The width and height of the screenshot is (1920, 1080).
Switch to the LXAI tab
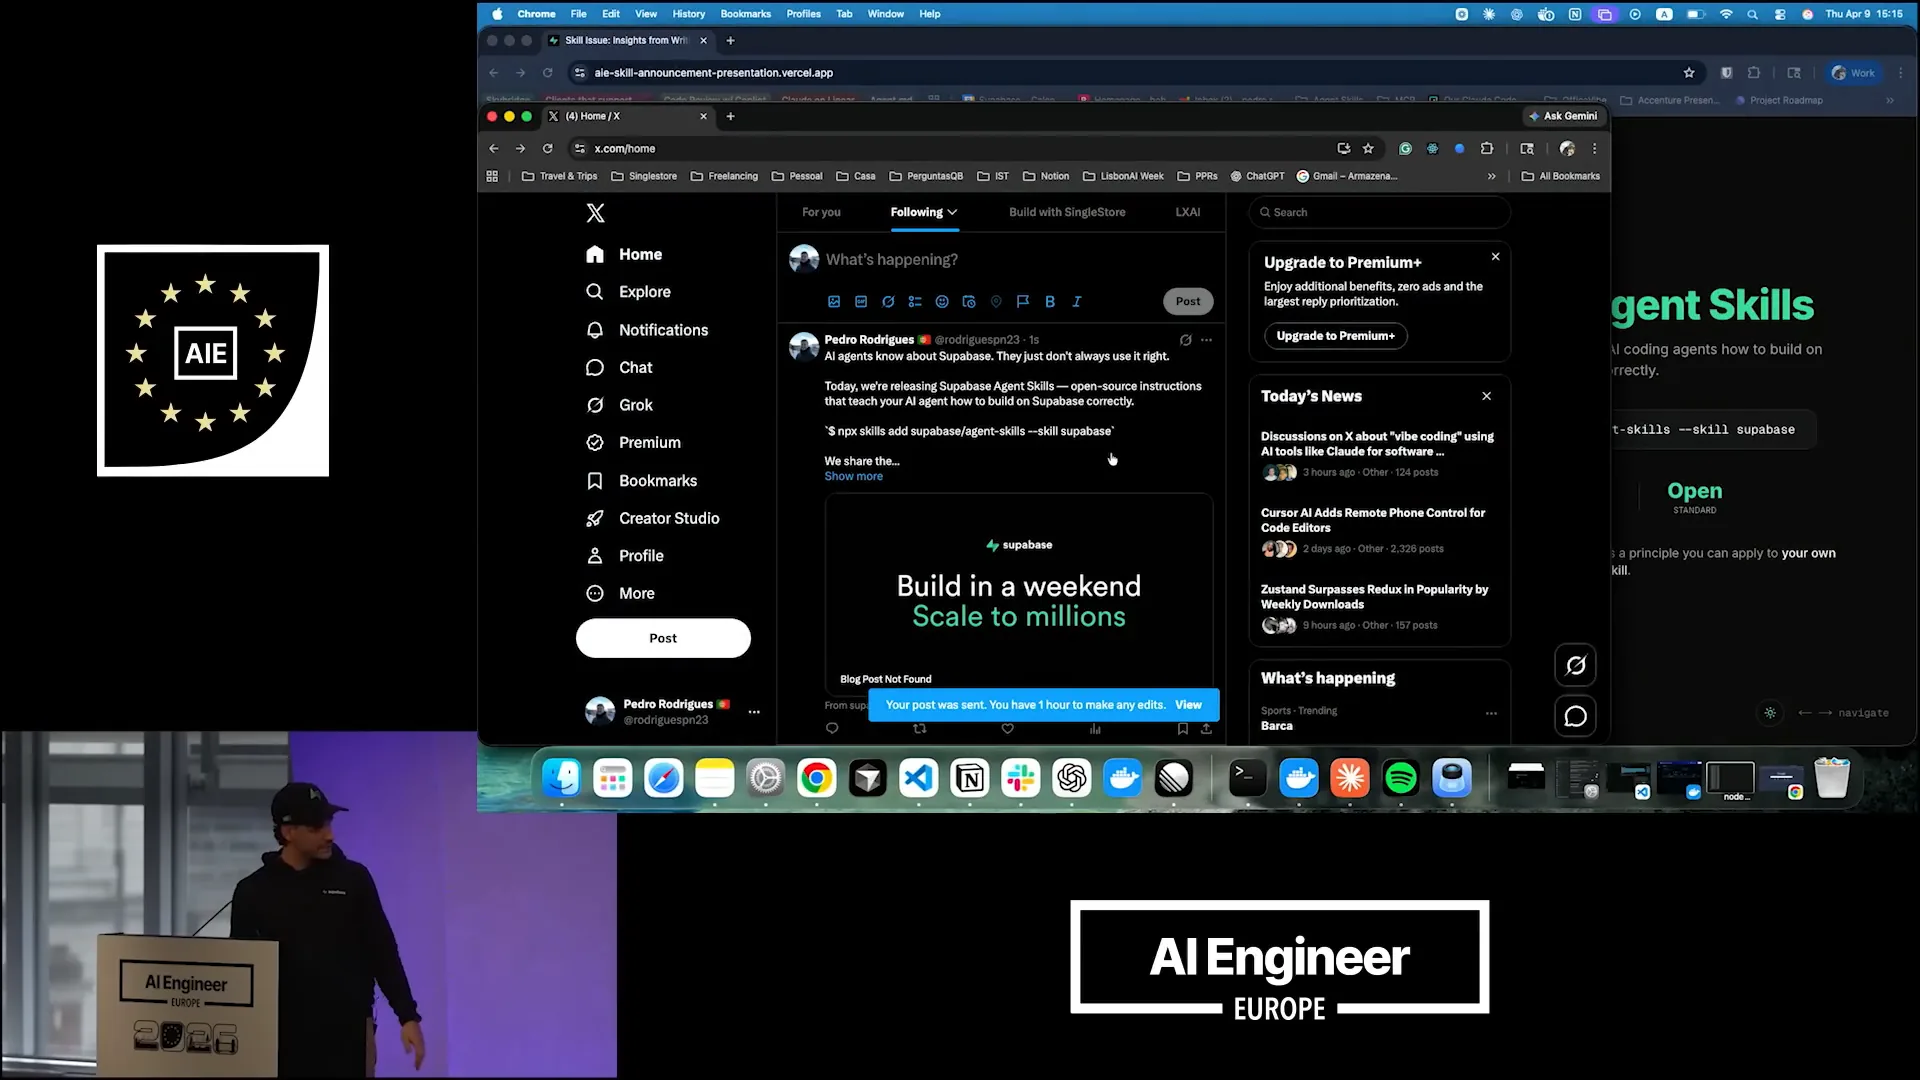1188,212
